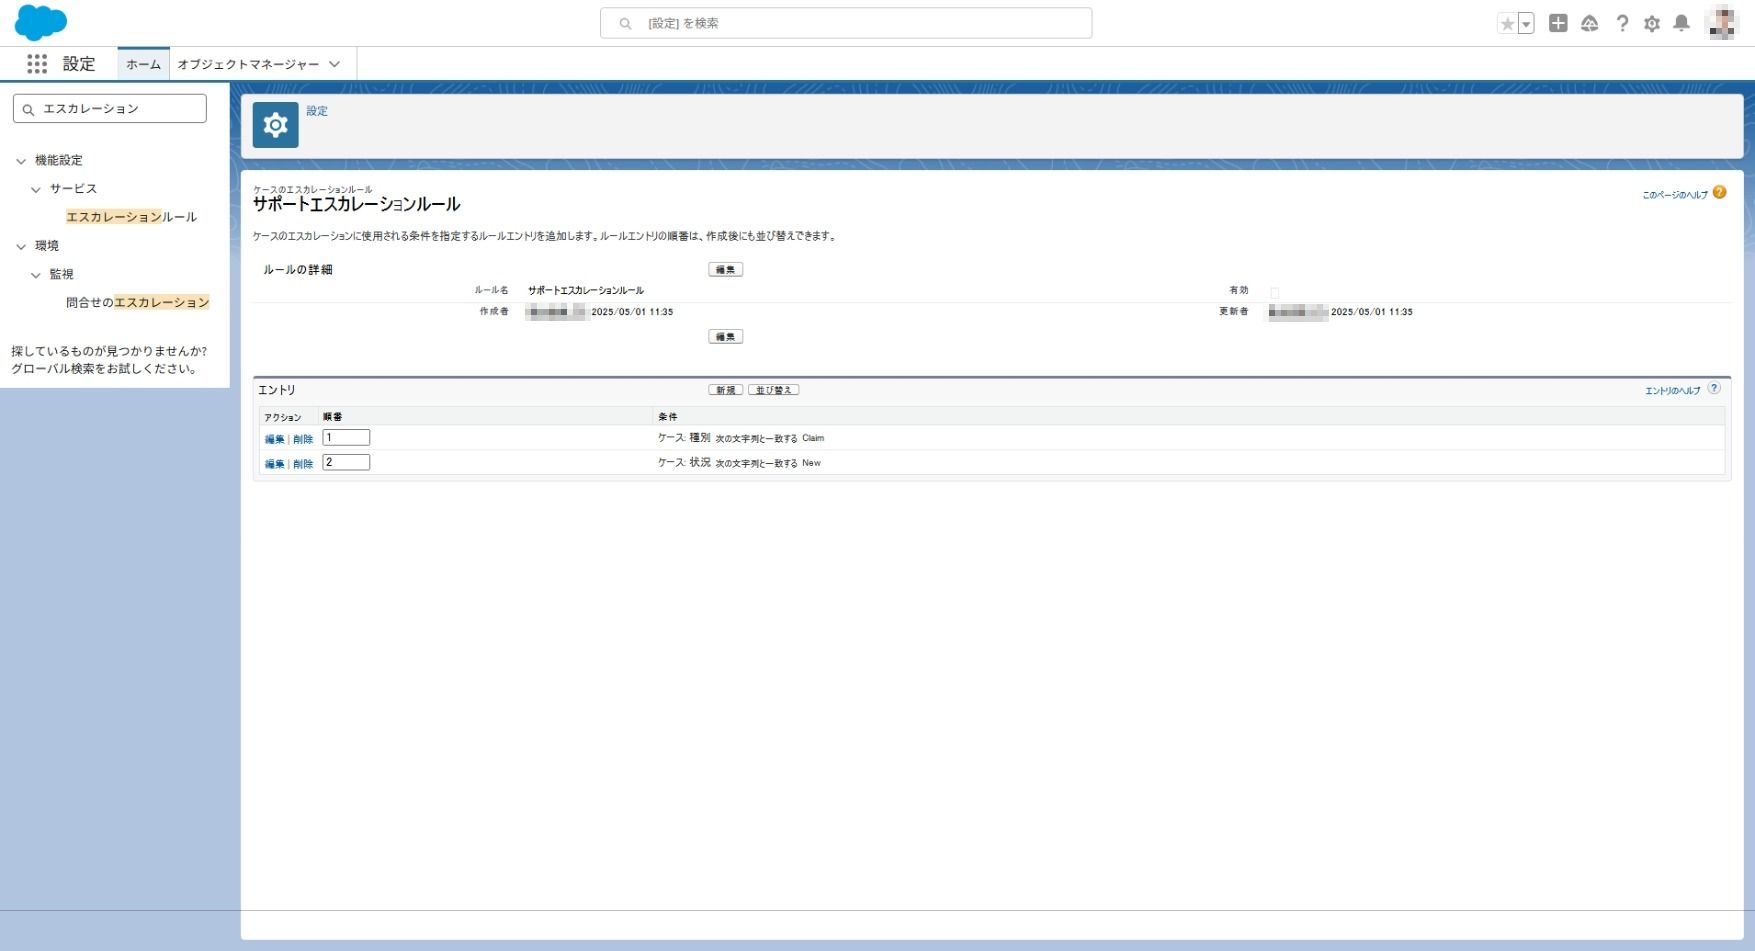1755x951 pixels.
Task: Click the Salesforce cloud logo
Action: pyautogui.click(x=41, y=22)
